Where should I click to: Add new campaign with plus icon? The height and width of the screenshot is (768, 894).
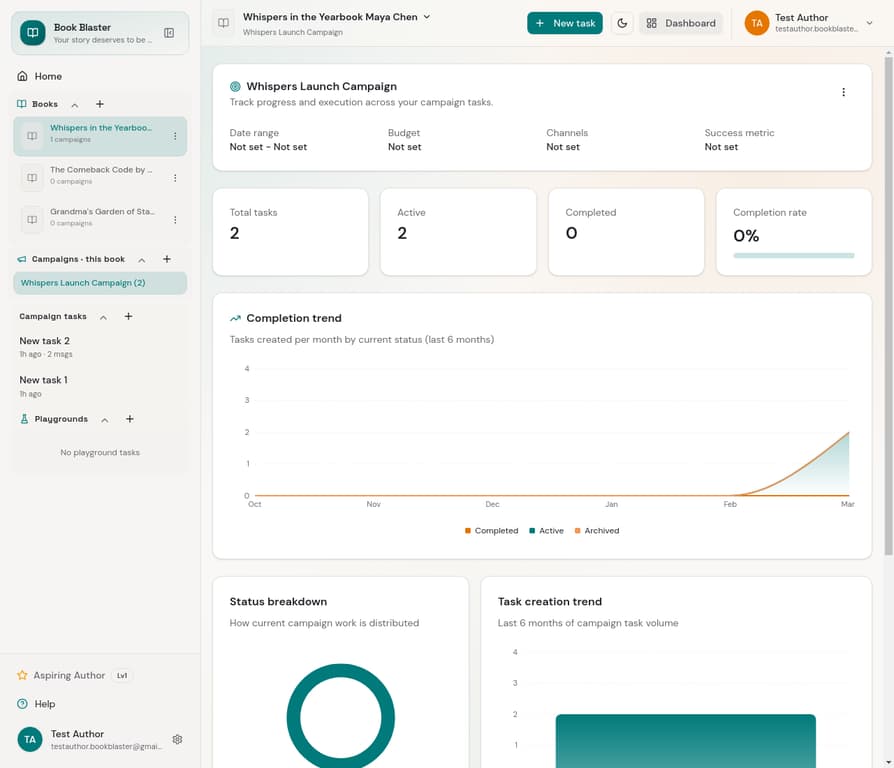click(166, 259)
